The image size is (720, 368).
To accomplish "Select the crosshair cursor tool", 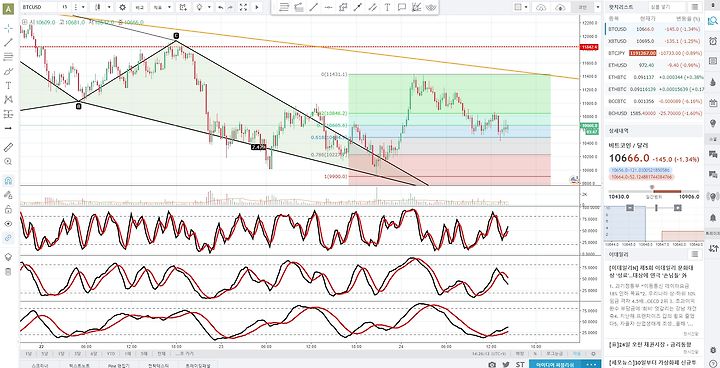I will pos(8,28).
